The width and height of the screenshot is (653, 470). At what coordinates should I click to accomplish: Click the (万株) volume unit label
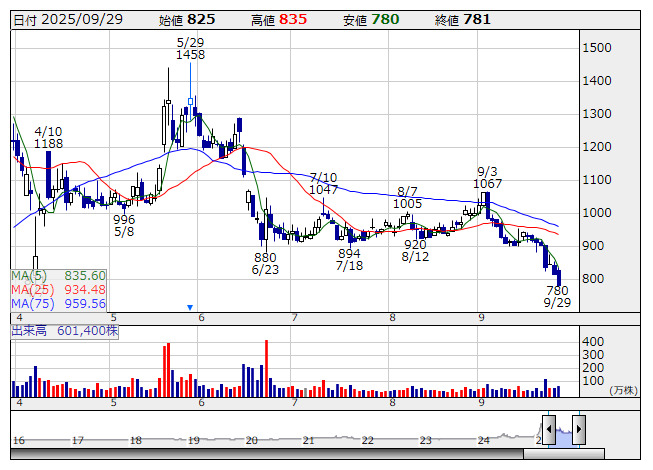pyautogui.click(x=623, y=390)
